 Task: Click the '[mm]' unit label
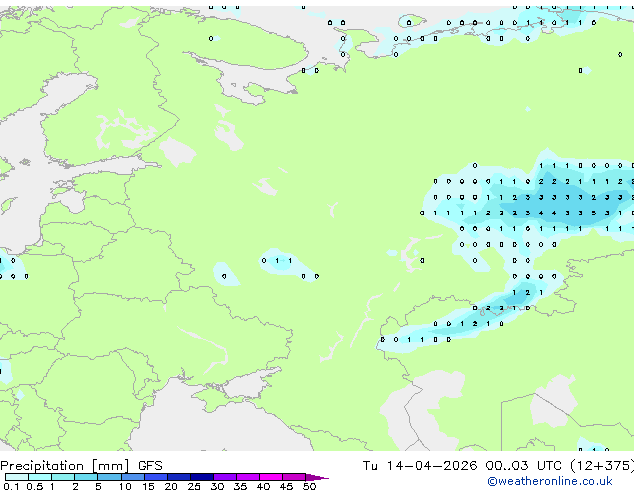point(111,466)
